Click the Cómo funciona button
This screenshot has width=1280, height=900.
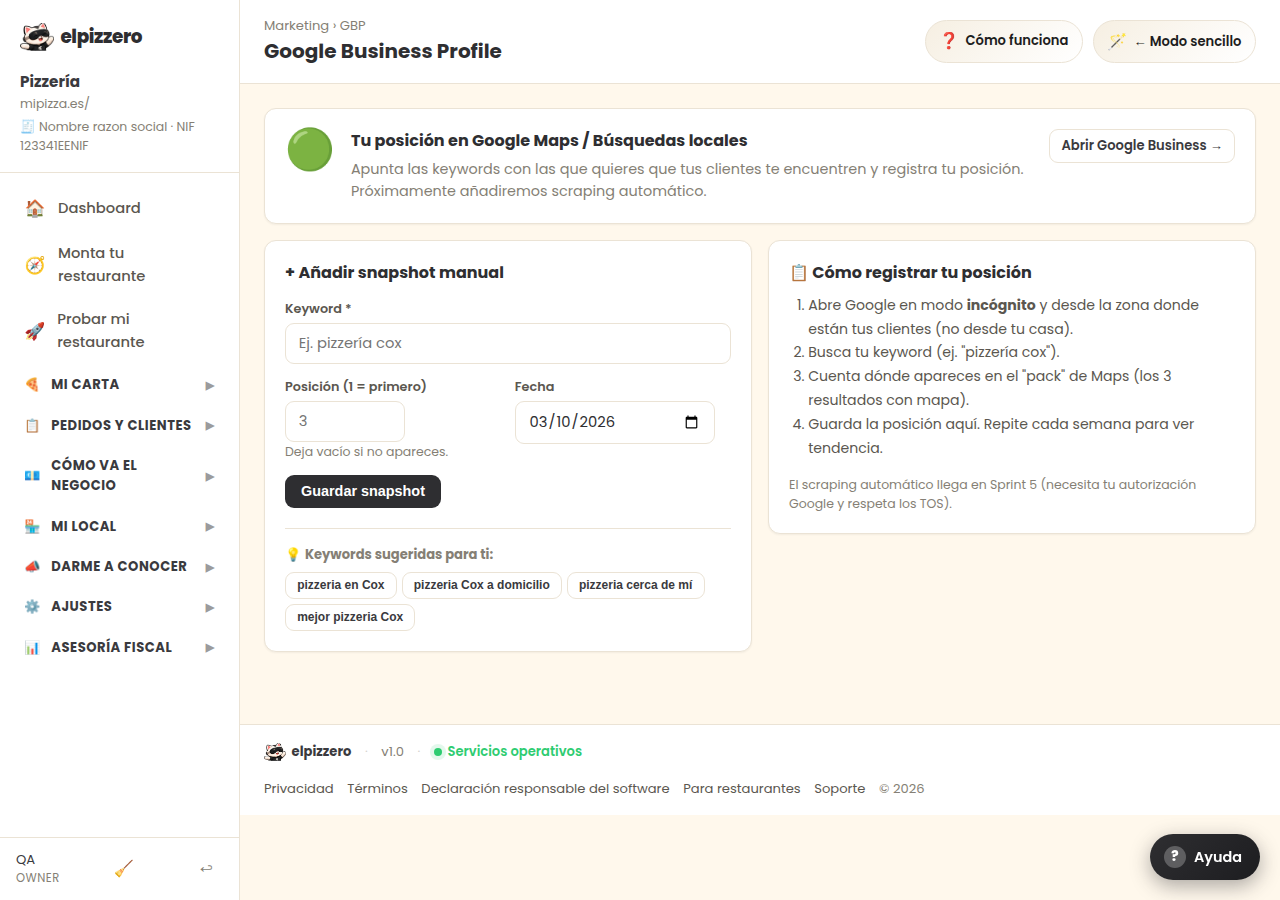click(x=1004, y=41)
